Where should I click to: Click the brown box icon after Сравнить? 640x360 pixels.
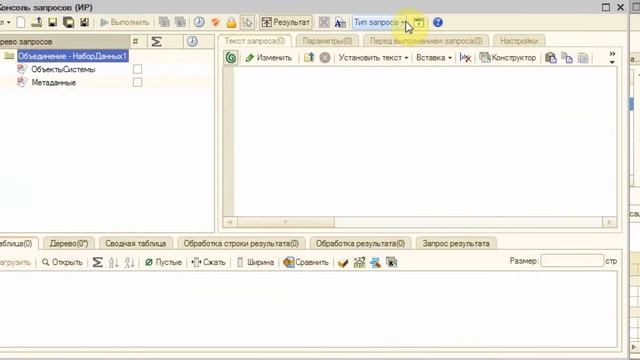tap(343, 262)
